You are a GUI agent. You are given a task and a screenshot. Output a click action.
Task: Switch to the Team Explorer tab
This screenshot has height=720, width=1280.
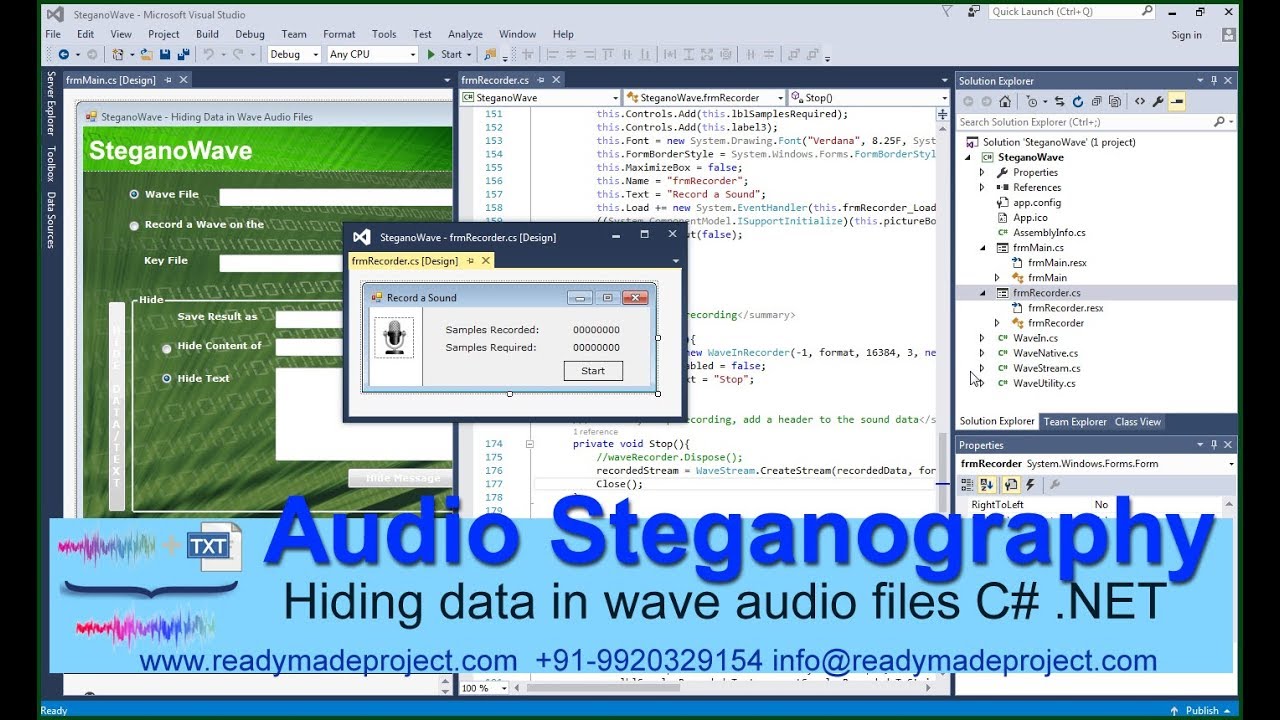[1075, 422]
